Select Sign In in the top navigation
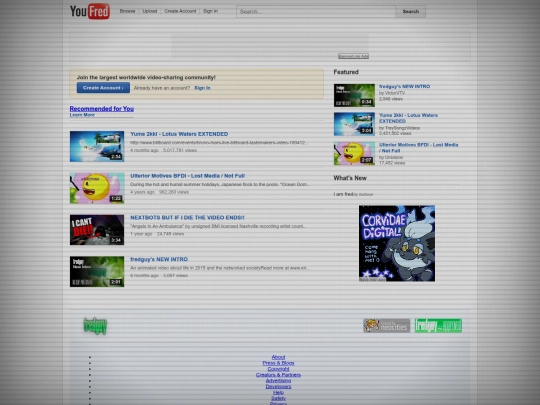The image size is (540, 405). click(x=210, y=11)
